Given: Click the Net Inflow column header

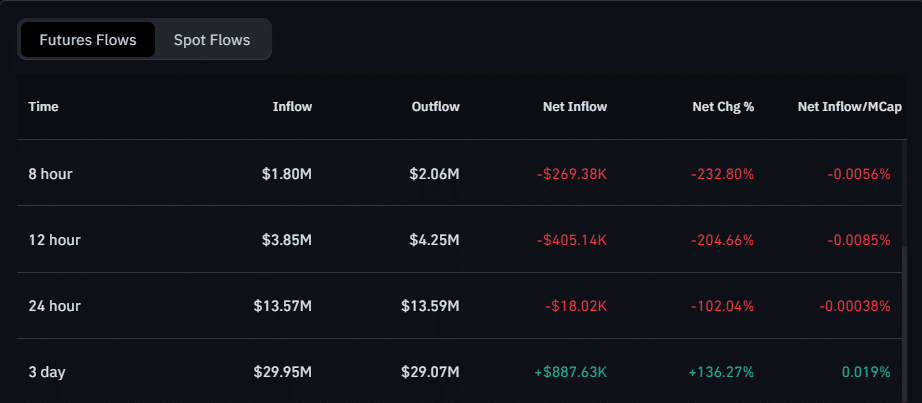Looking at the screenshot, I should [575, 106].
